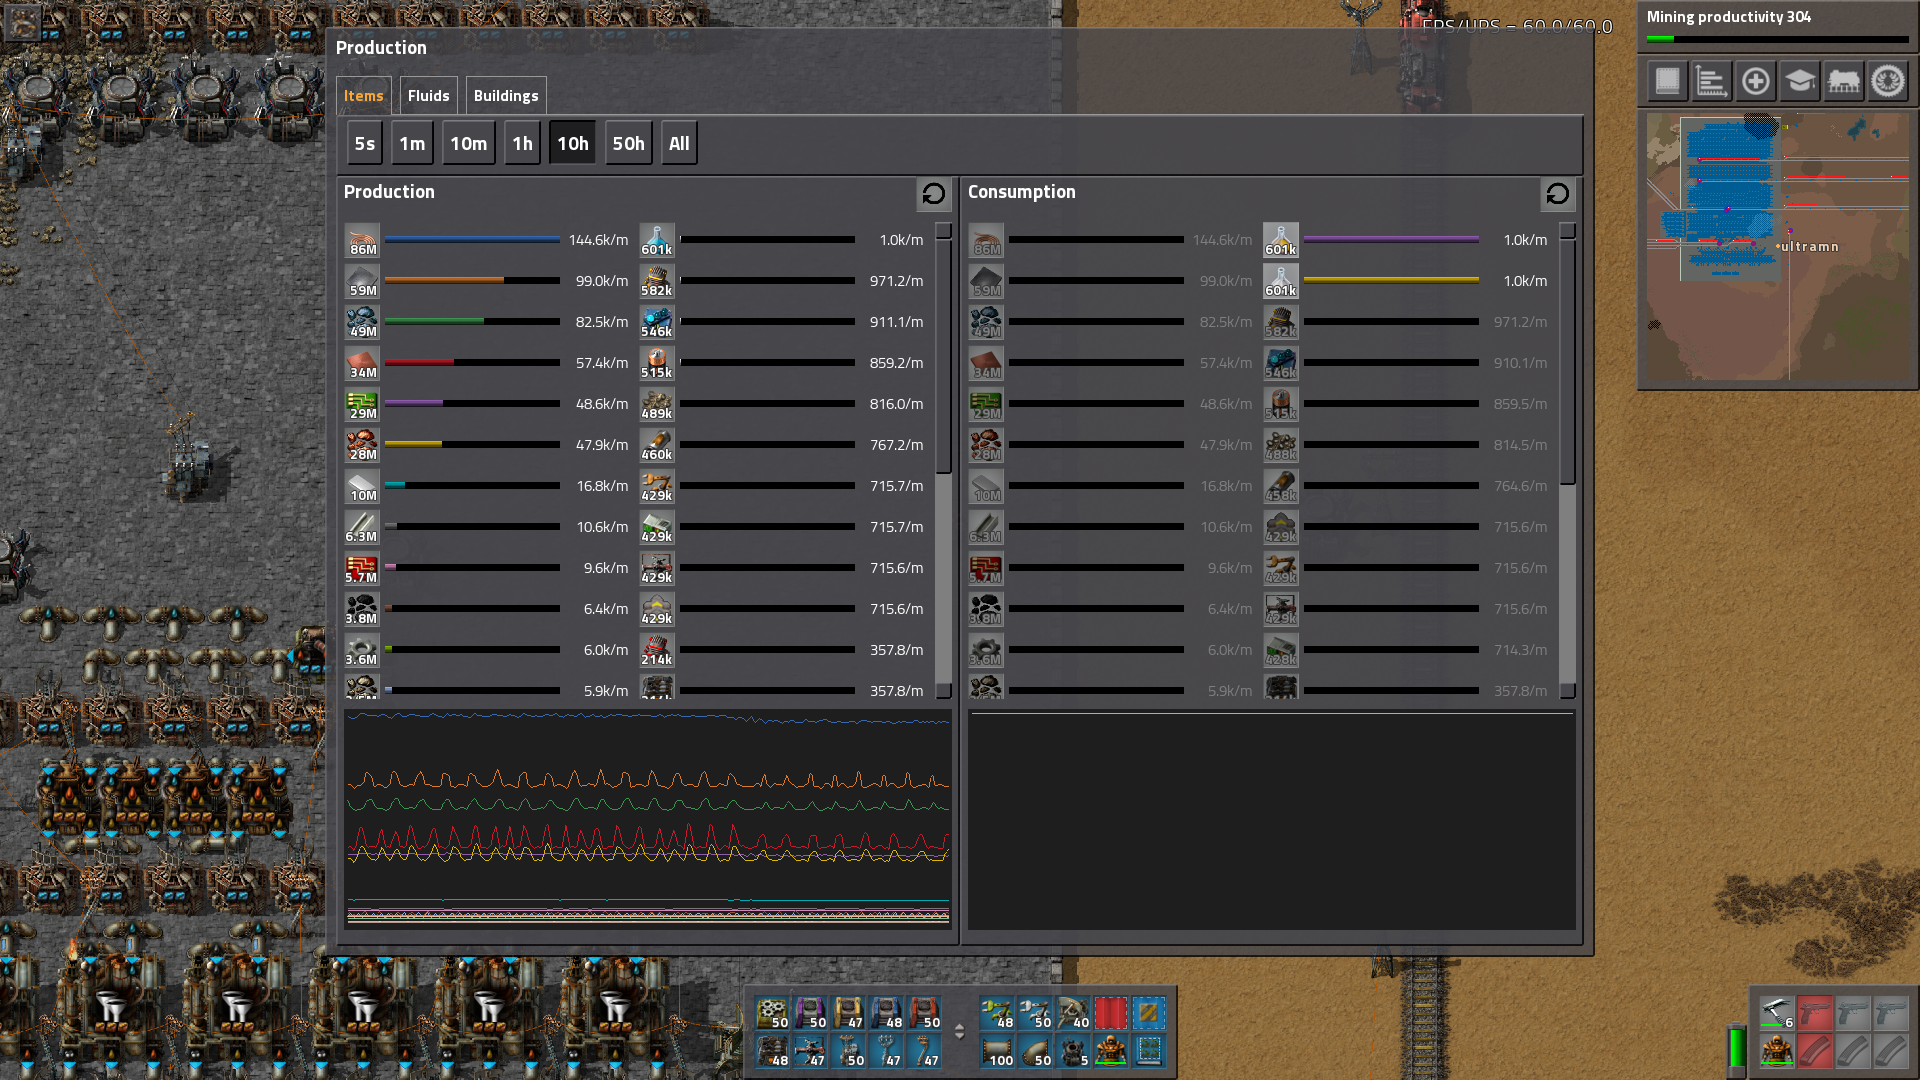Viewport: 1920px width, 1080px height.
Task: Open the logistic networks gear button
Action: [1888, 81]
